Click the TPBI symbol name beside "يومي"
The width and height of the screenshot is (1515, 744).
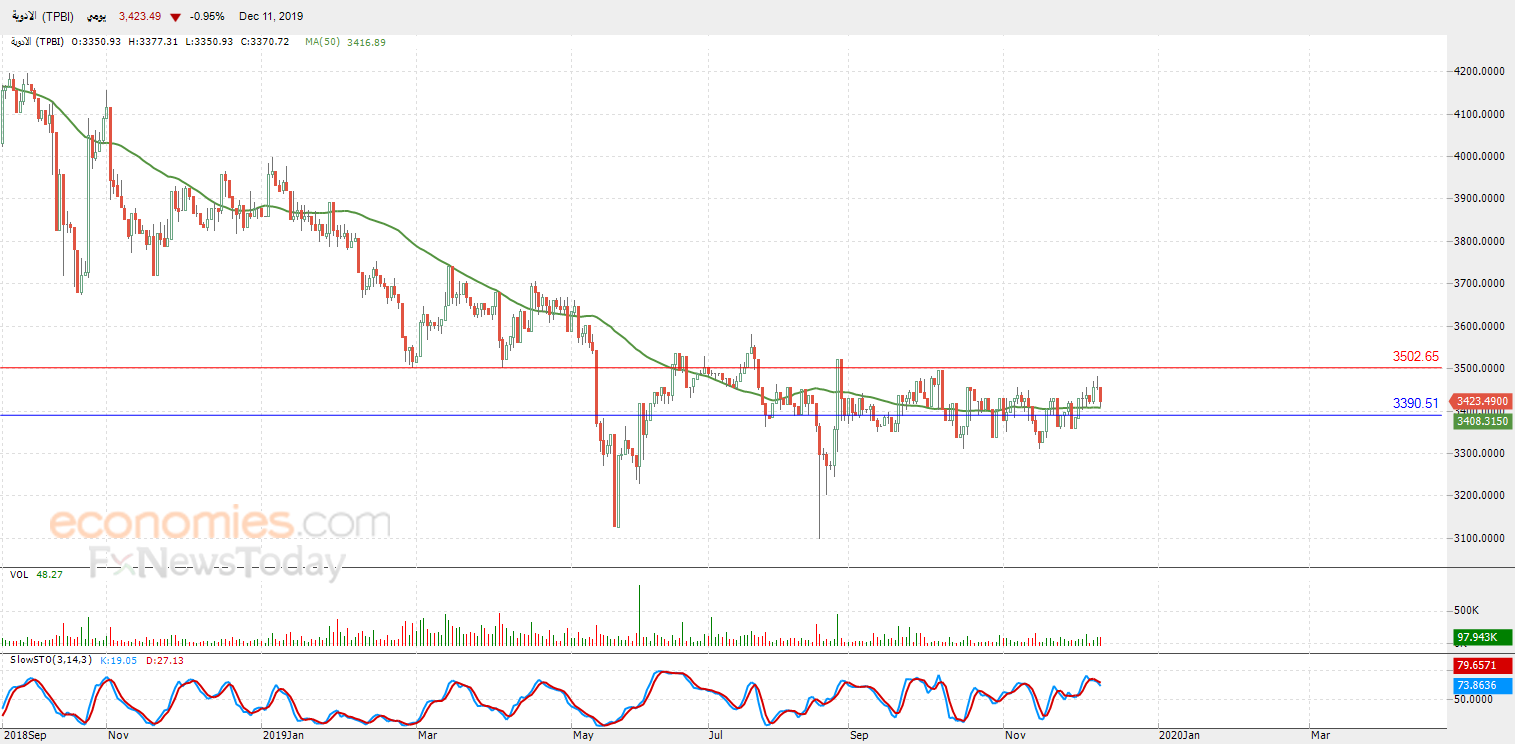click(43, 17)
